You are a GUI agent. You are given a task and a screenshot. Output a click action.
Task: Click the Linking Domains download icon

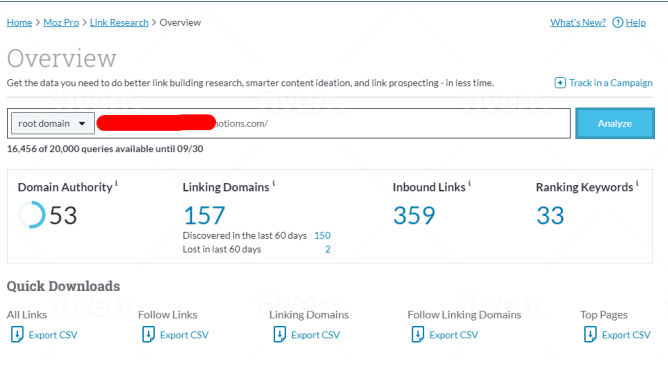pos(279,334)
